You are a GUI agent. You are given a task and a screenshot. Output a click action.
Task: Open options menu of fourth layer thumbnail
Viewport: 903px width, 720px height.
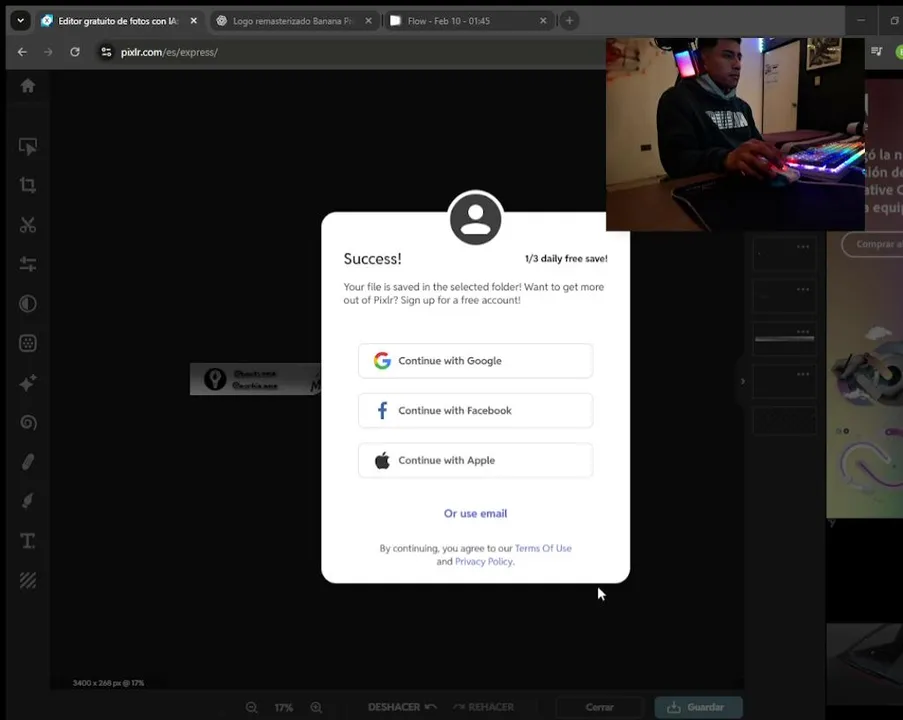coord(803,374)
